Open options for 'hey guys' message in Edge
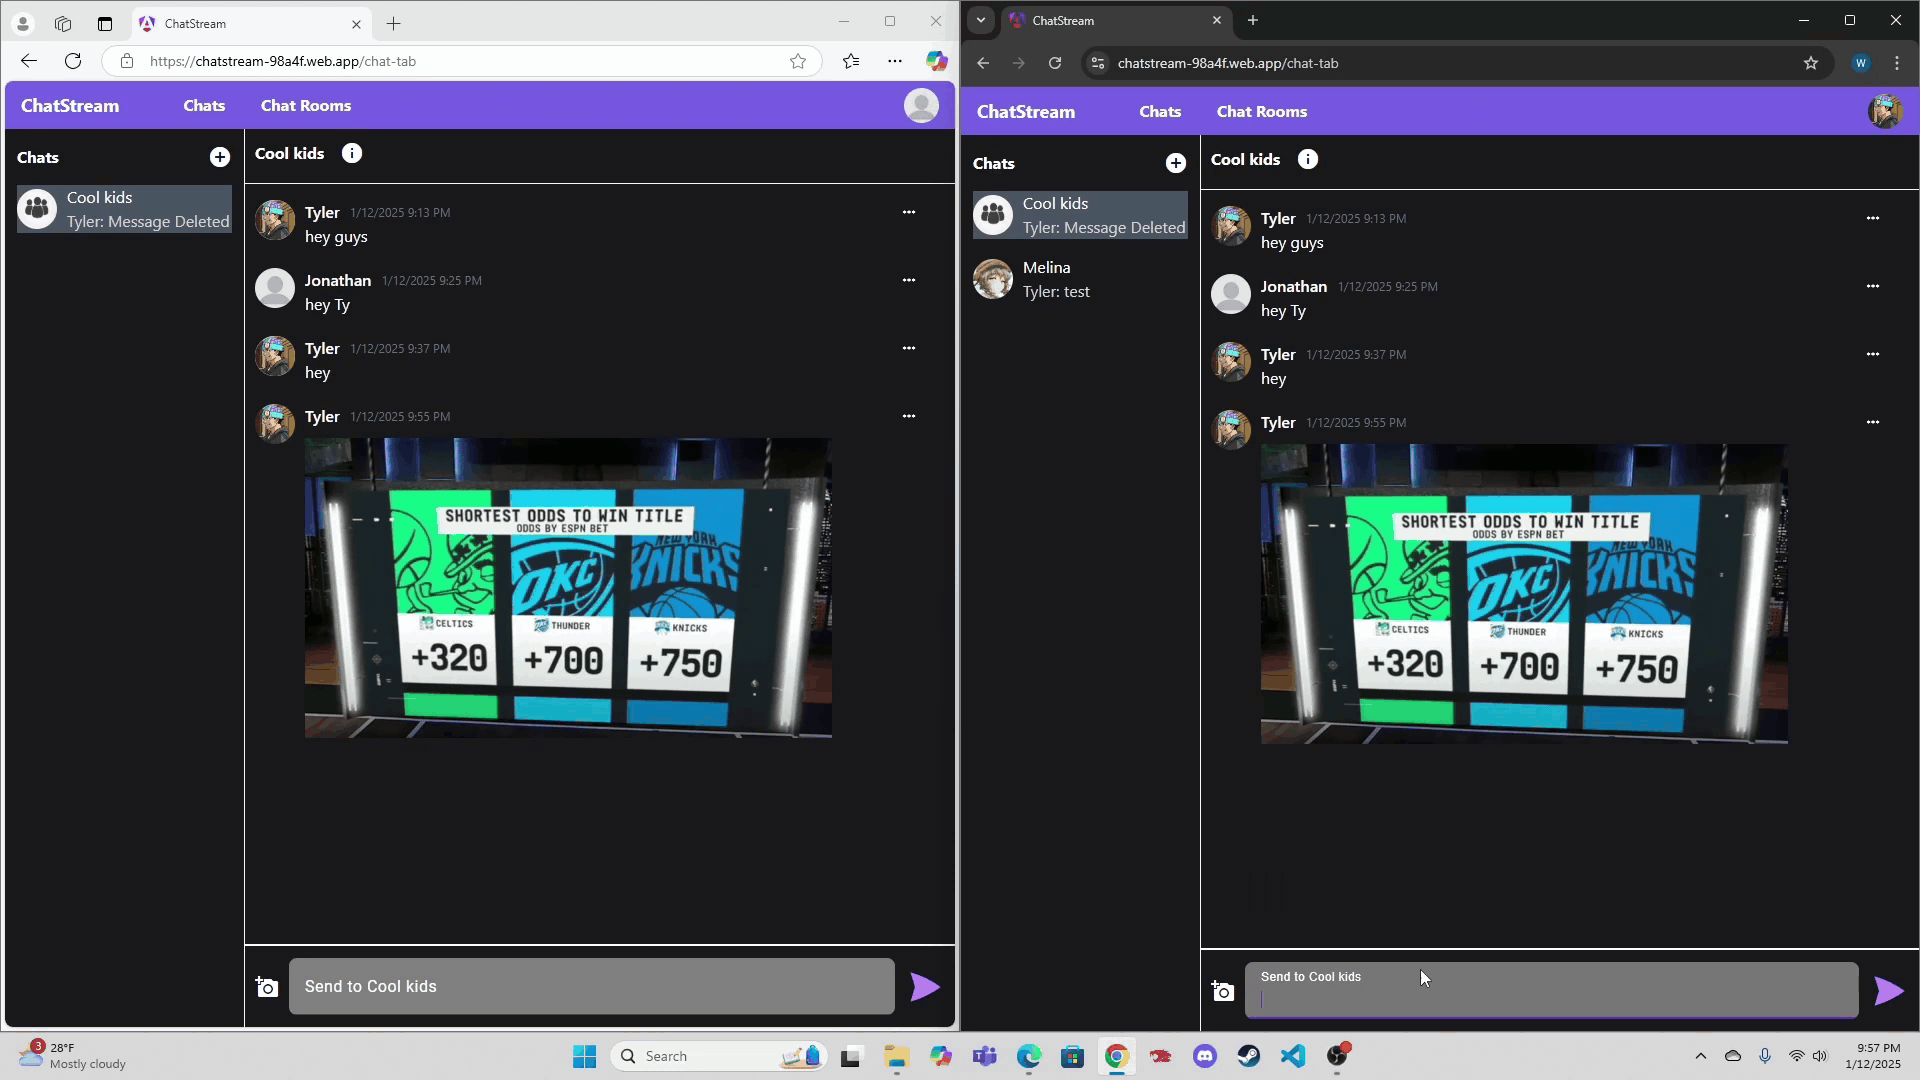1920x1080 pixels. [909, 212]
